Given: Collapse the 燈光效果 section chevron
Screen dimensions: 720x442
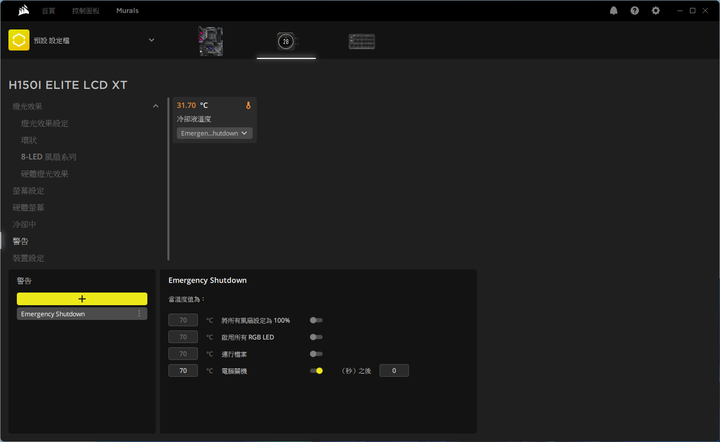Looking at the screenshot, I should [x=156, y=106].
